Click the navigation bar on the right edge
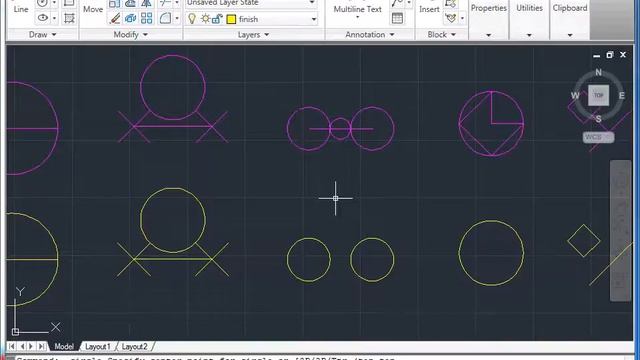Viewport: 640px width, 360px height. [620, 231]
